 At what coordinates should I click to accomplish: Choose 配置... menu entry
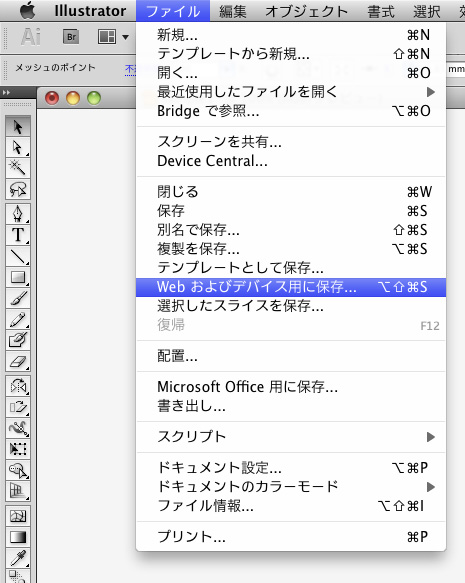point(291,356)
